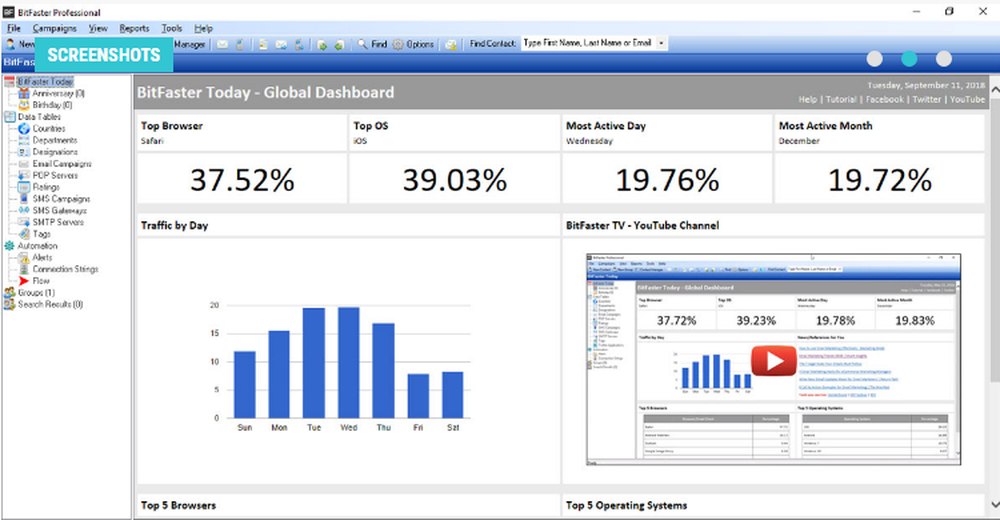This screenshot has width=1000, height=520.
Task: Open the YouTube link in header
Action: tap(967, 100)
